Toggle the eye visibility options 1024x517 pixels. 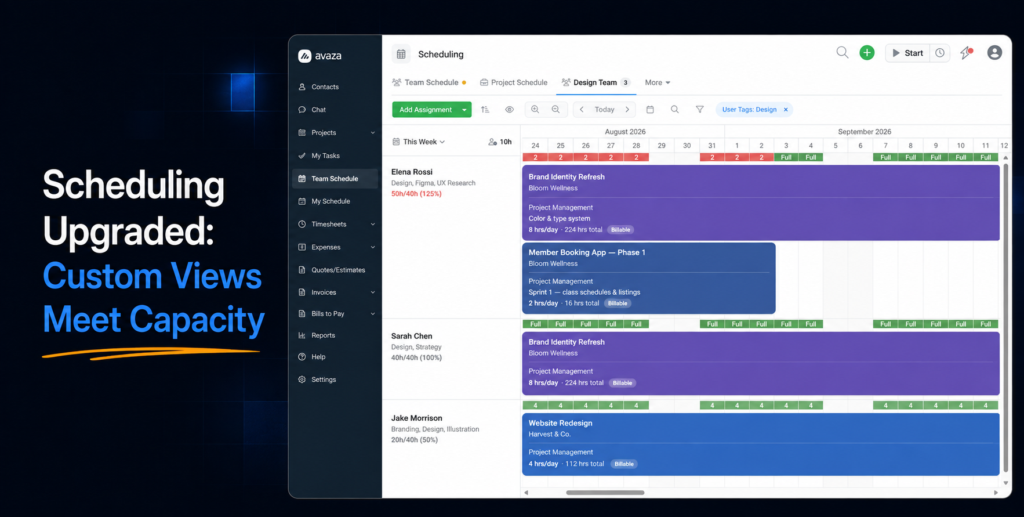pos(509,110)
